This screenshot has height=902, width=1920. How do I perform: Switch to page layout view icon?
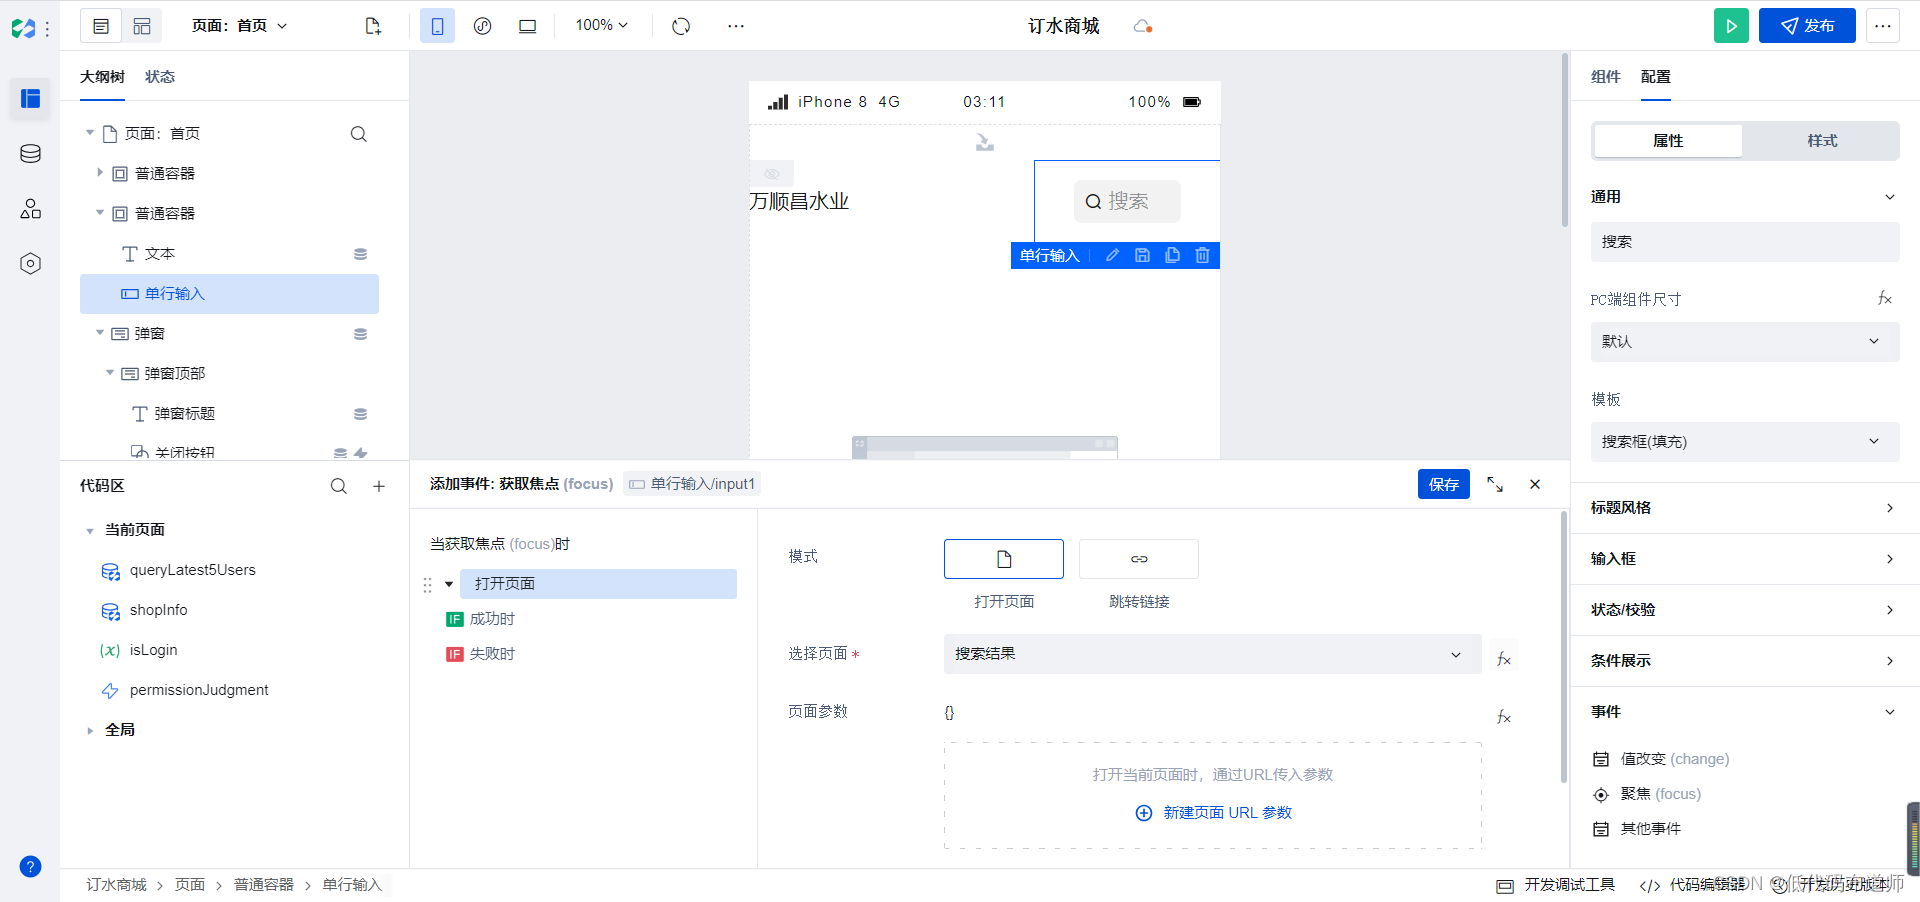click(x=101, y=26)
